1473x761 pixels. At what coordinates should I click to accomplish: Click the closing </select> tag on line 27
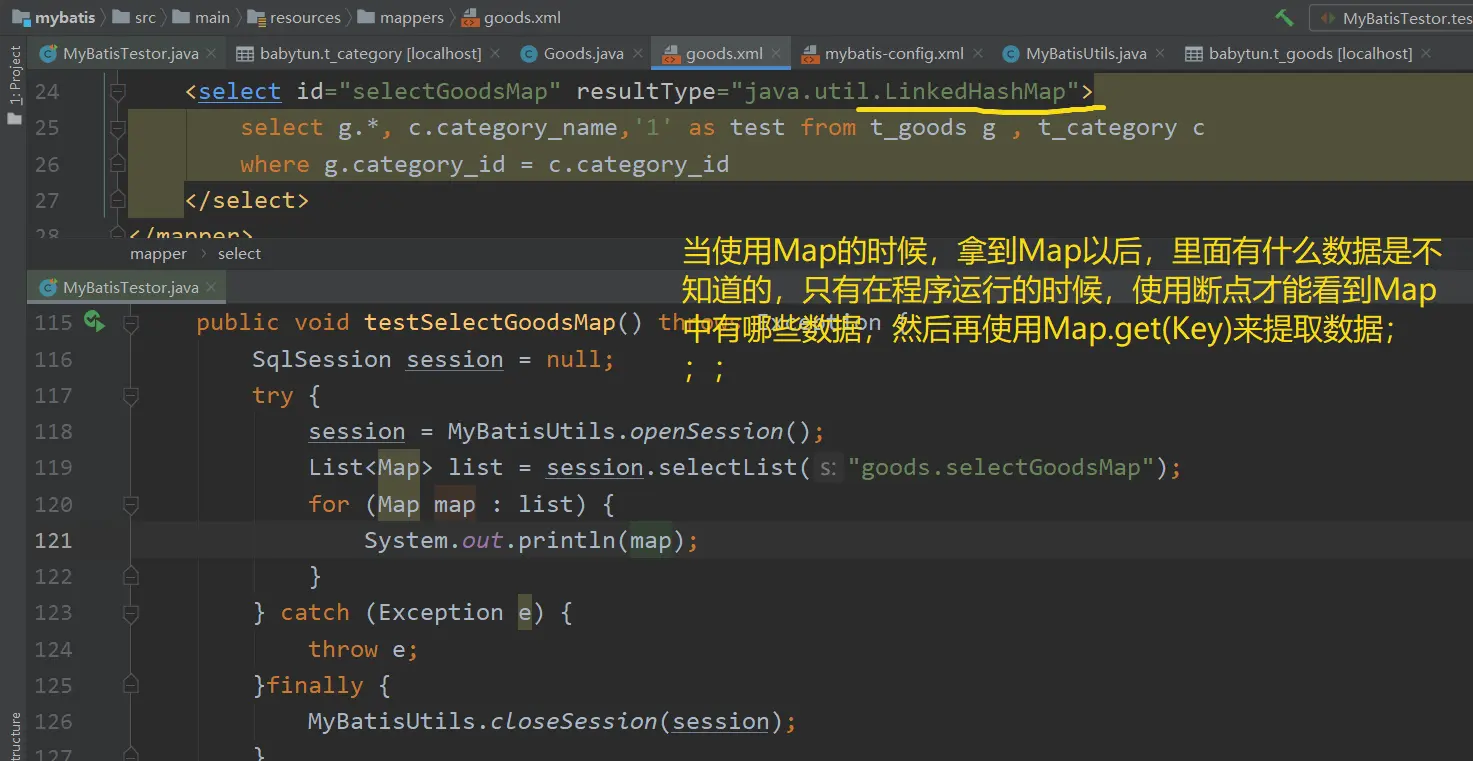click(x=247, y=201)
